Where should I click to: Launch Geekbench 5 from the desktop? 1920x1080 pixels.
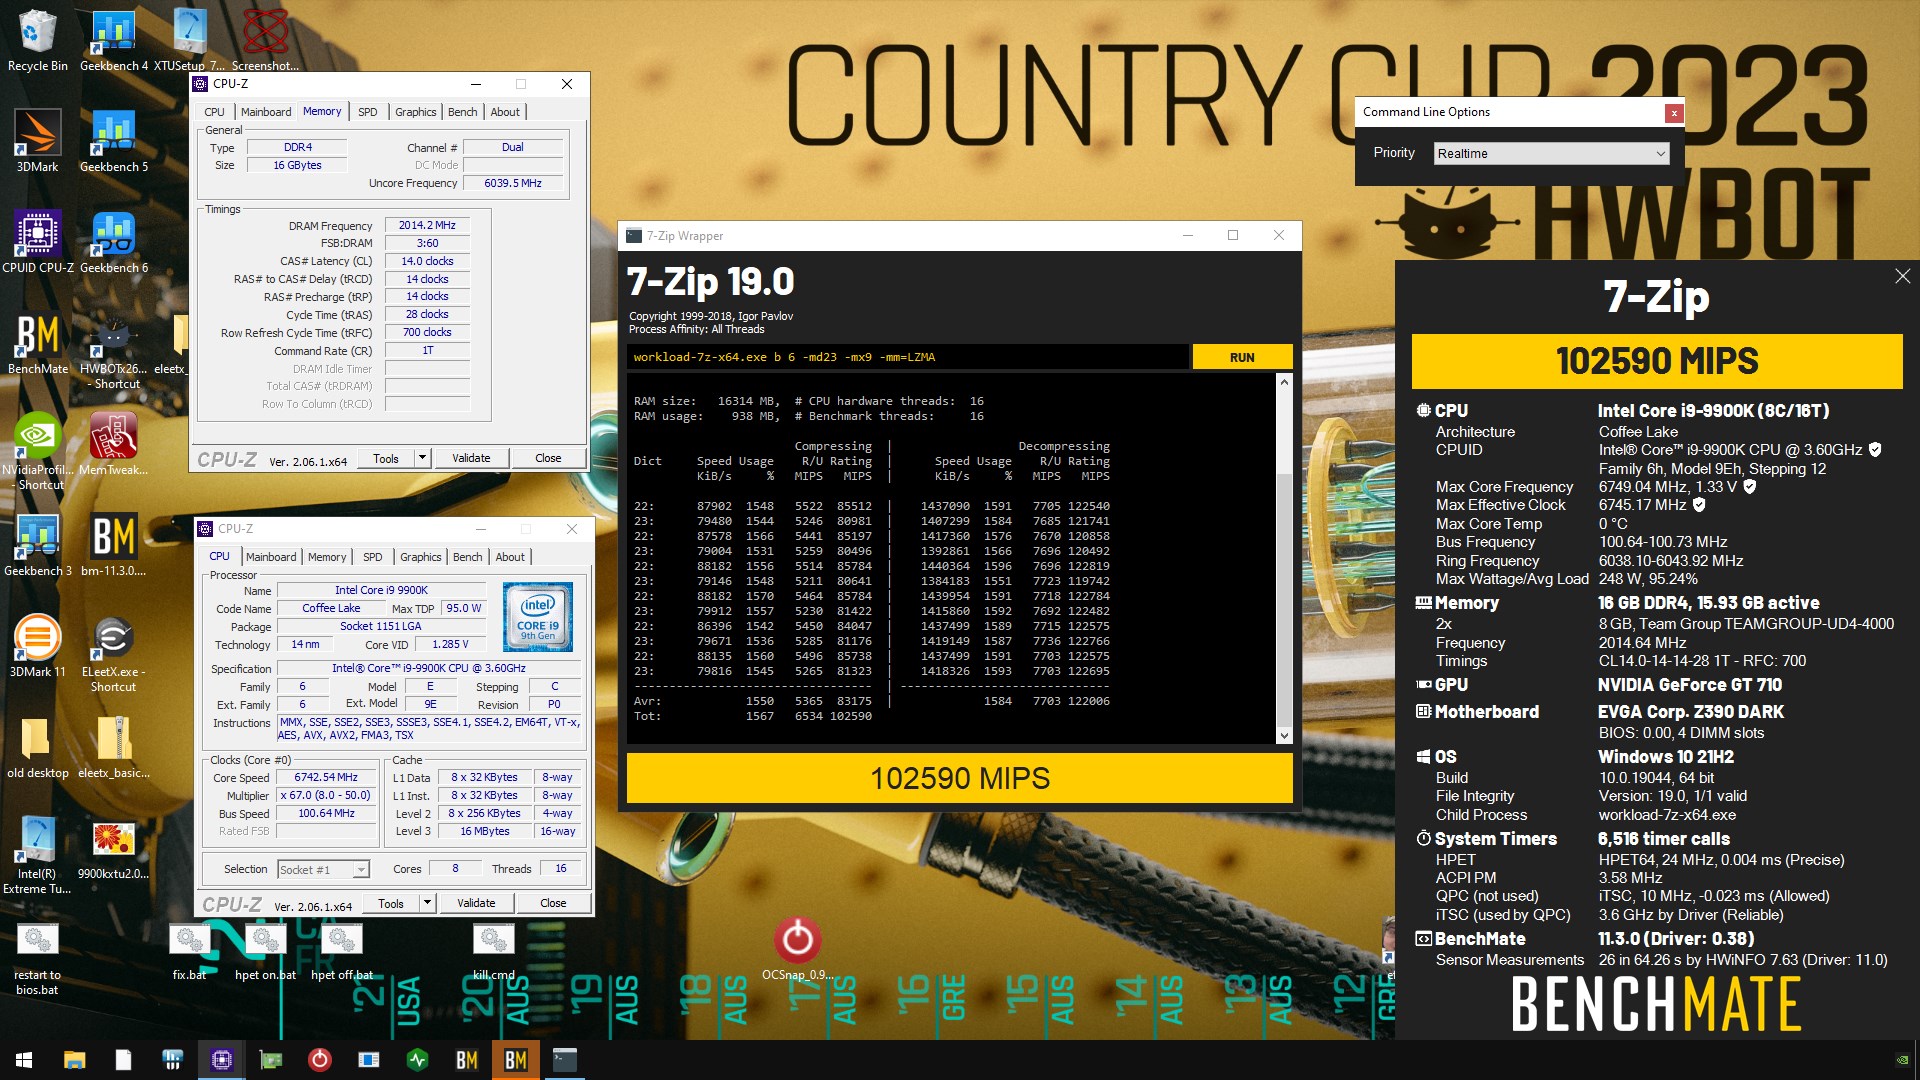pos(114,141)
